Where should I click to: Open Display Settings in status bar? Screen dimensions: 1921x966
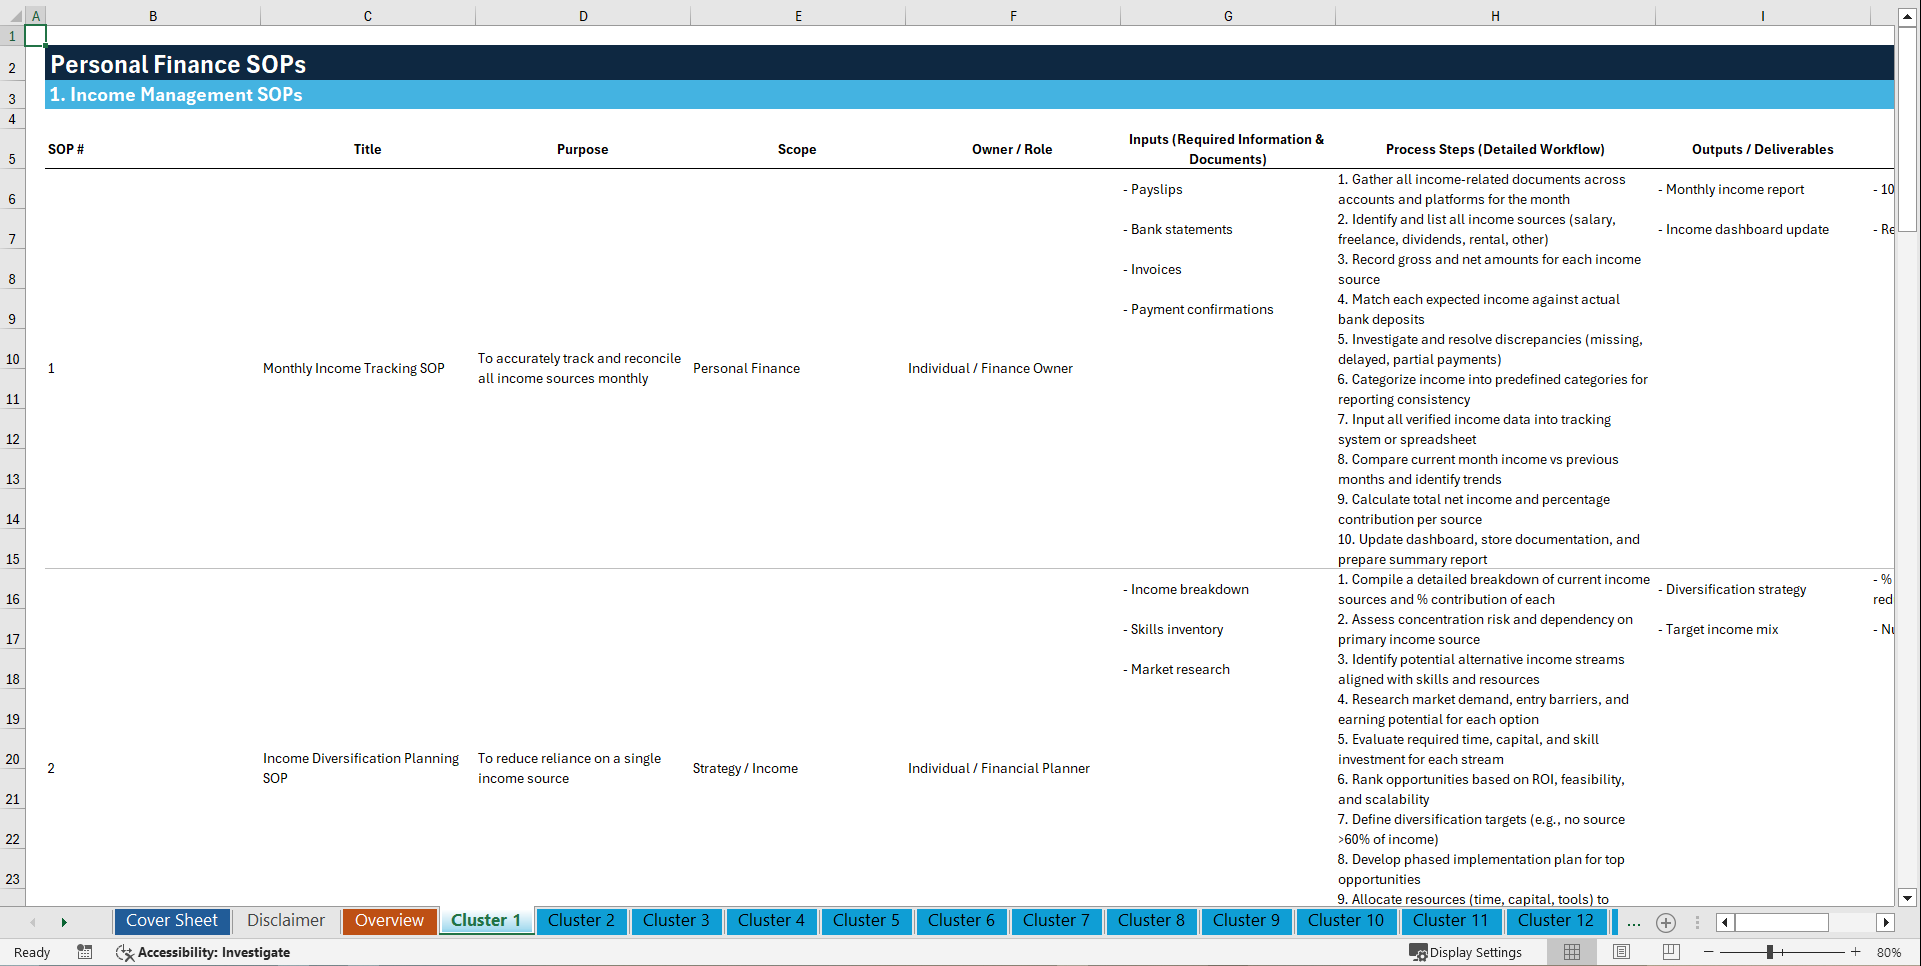coord(1466,952)
